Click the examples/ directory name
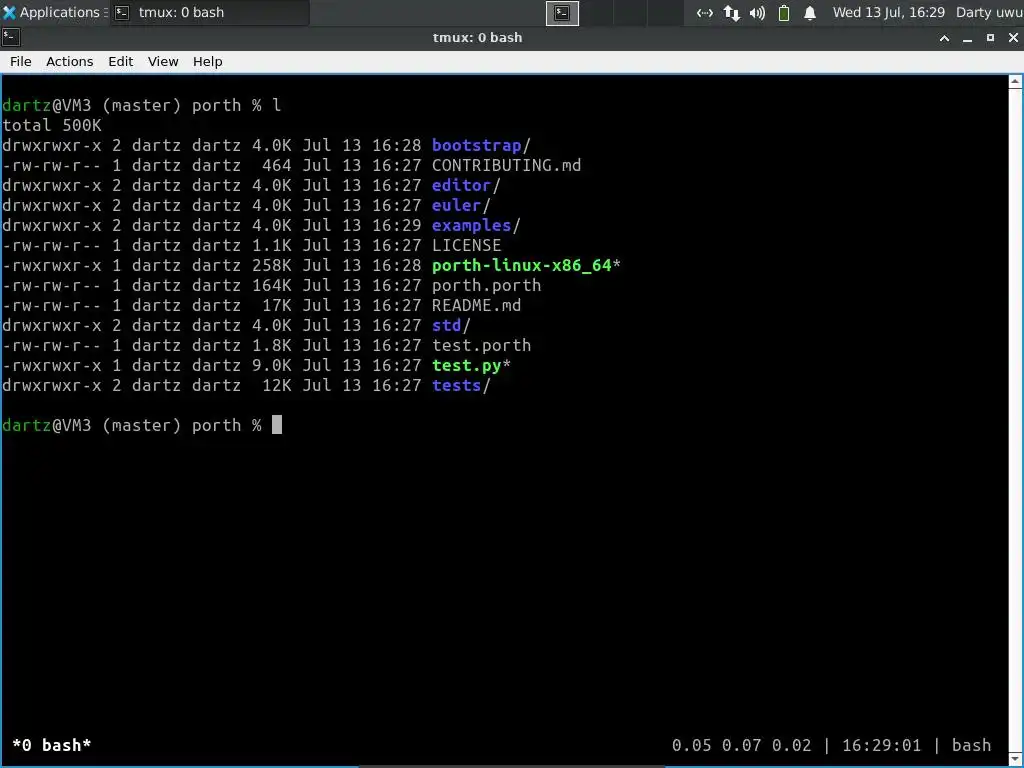1024x768 pixels. pyautogui.click(x=476, y=225)
